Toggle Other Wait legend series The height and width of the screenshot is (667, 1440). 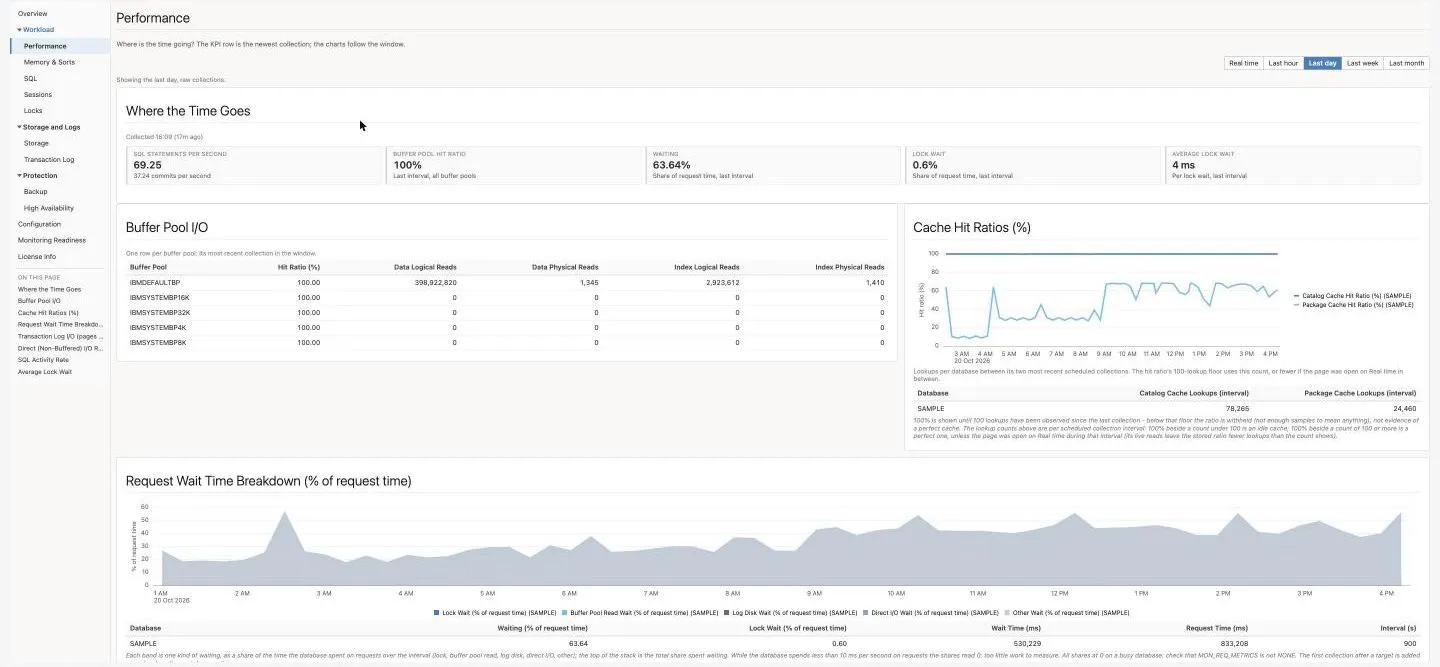pyautogui.click(x=1067, y=612)
